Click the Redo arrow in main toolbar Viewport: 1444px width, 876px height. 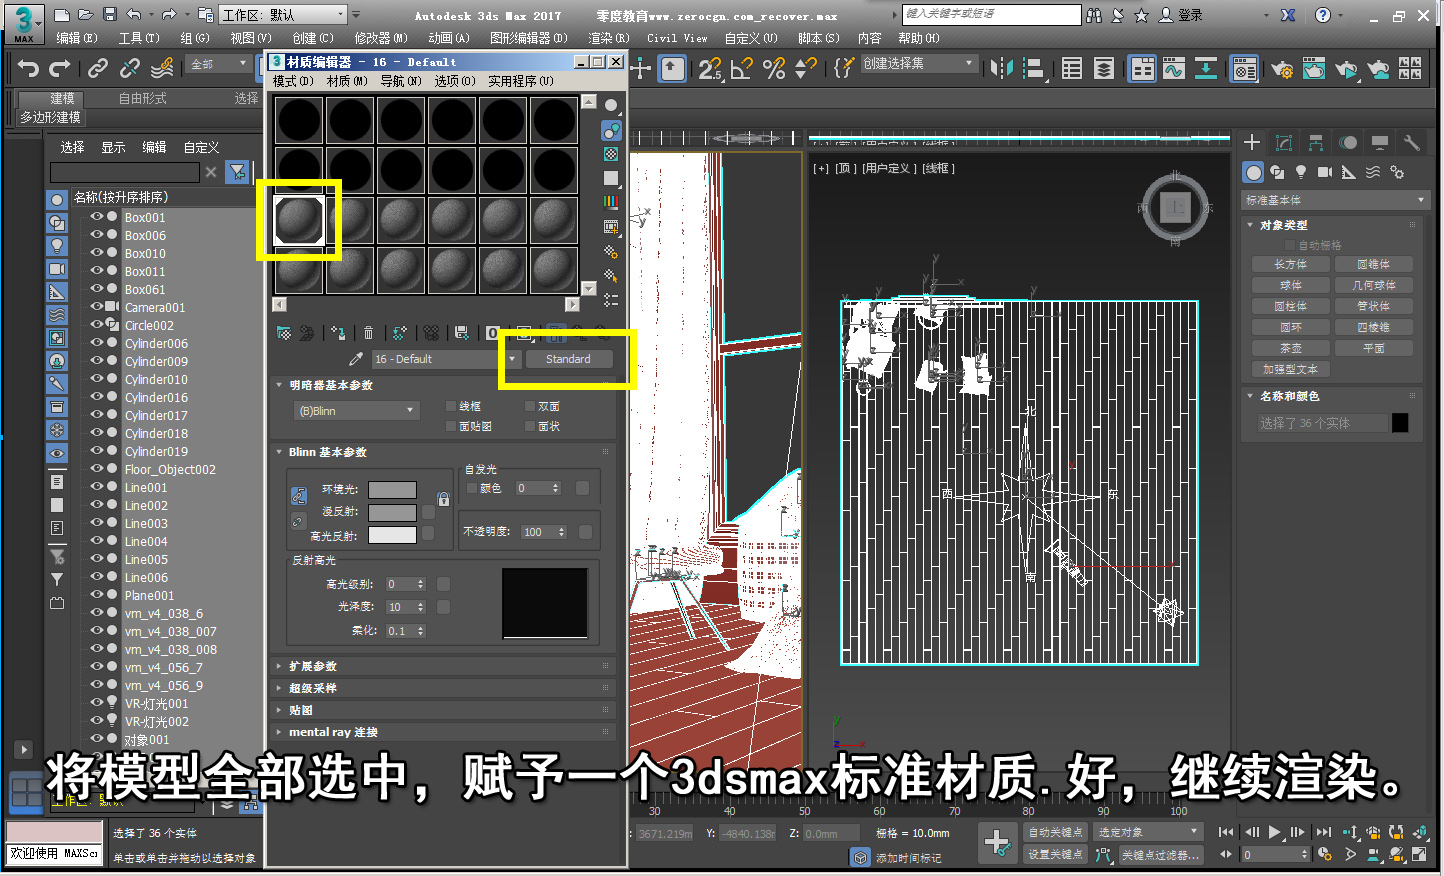click(60, 68)
